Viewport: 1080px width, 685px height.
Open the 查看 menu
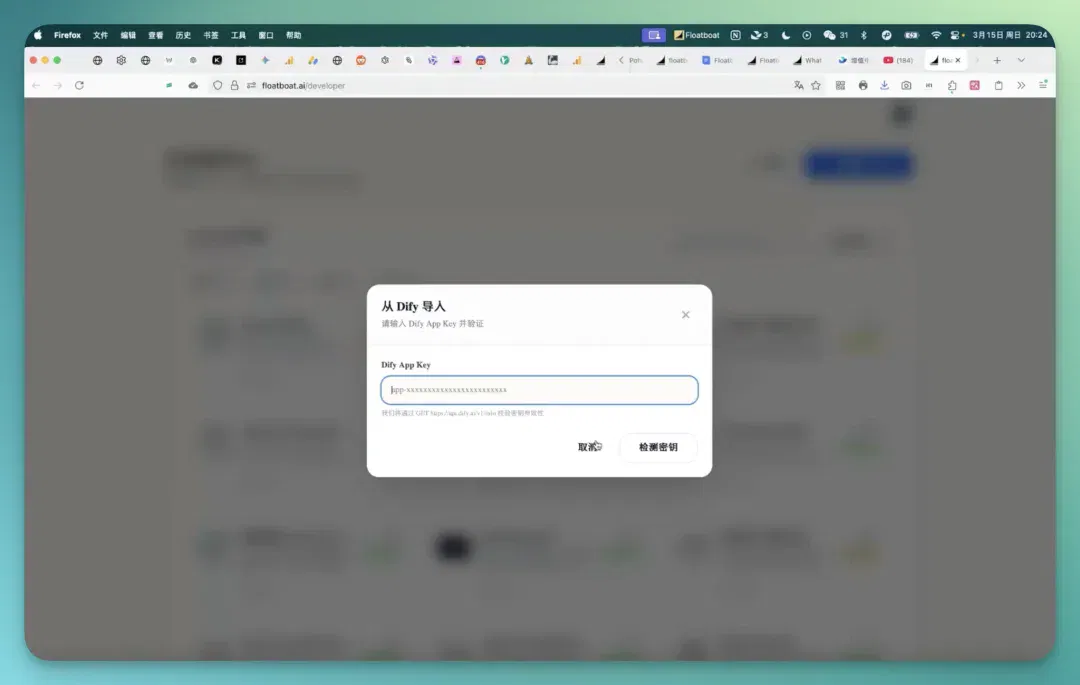(156, 35)
